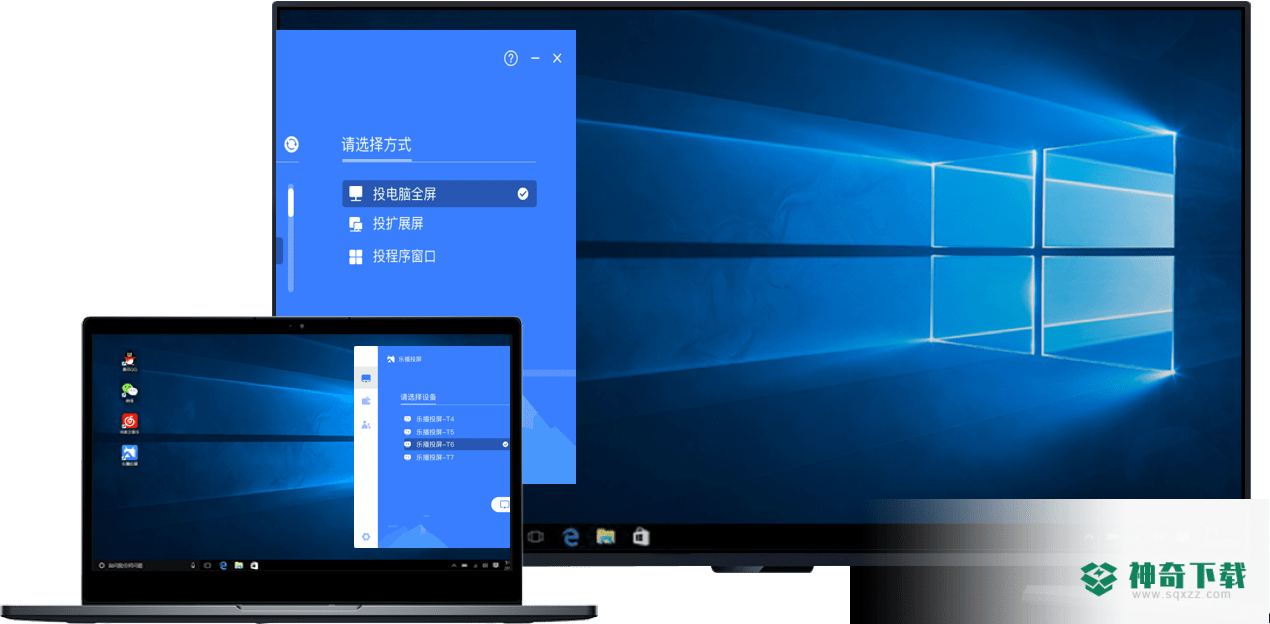This screenshot has height=624, width=1270.
Task: Expand hidden tray icons on laptop taskbar
Action: pyautogui.click(x=454, y=565)
